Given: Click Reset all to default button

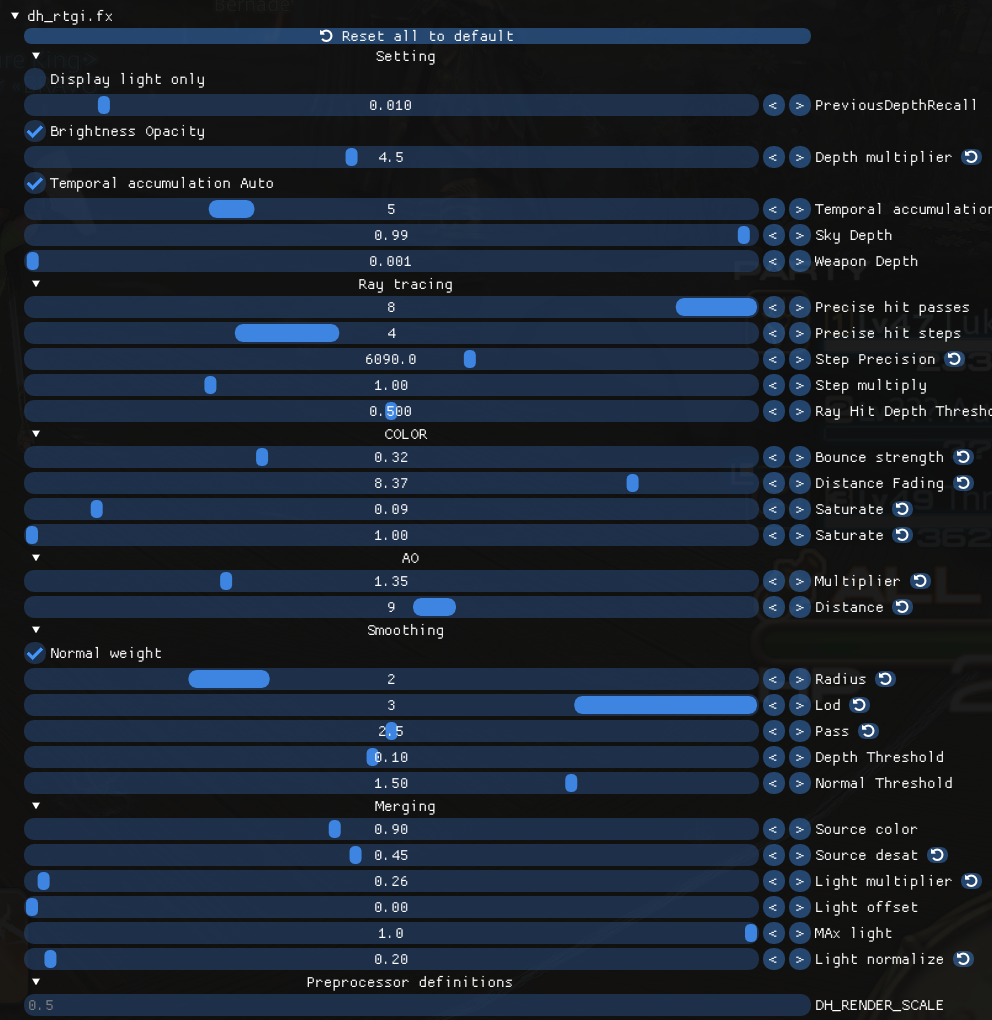Looking at the screenshot, I should point(417,36).
